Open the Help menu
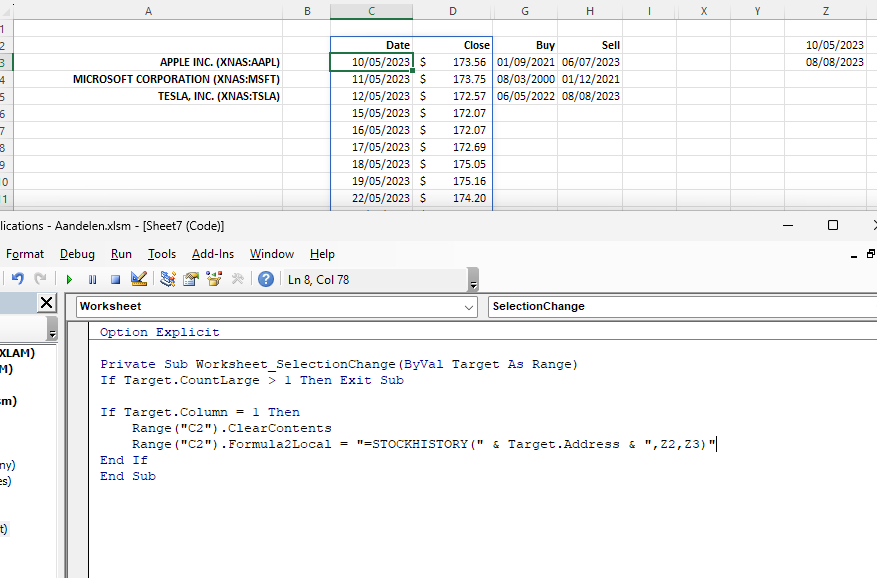This screenshot has width=877, height=578. pos(322,254)
